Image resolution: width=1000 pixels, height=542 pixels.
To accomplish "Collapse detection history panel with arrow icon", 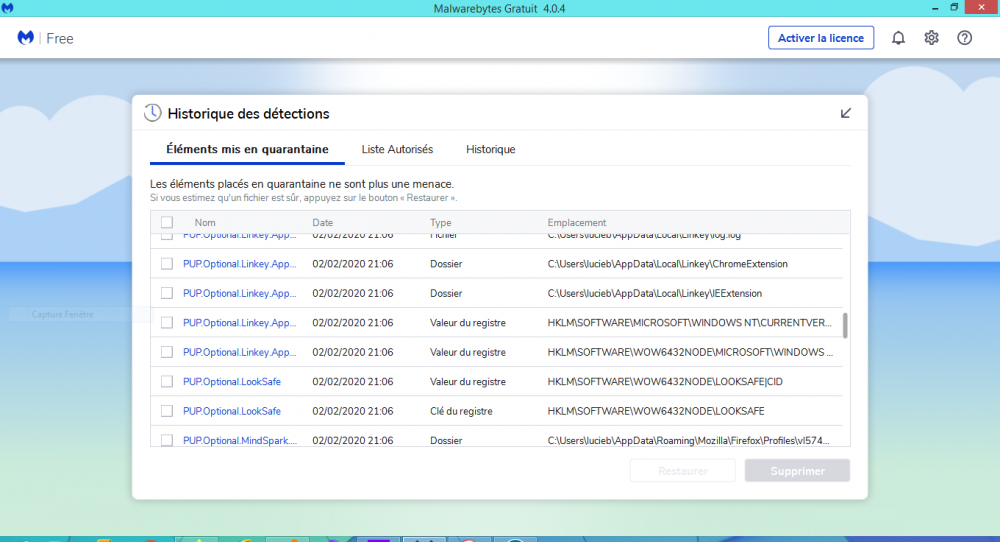I will (846, 113).
